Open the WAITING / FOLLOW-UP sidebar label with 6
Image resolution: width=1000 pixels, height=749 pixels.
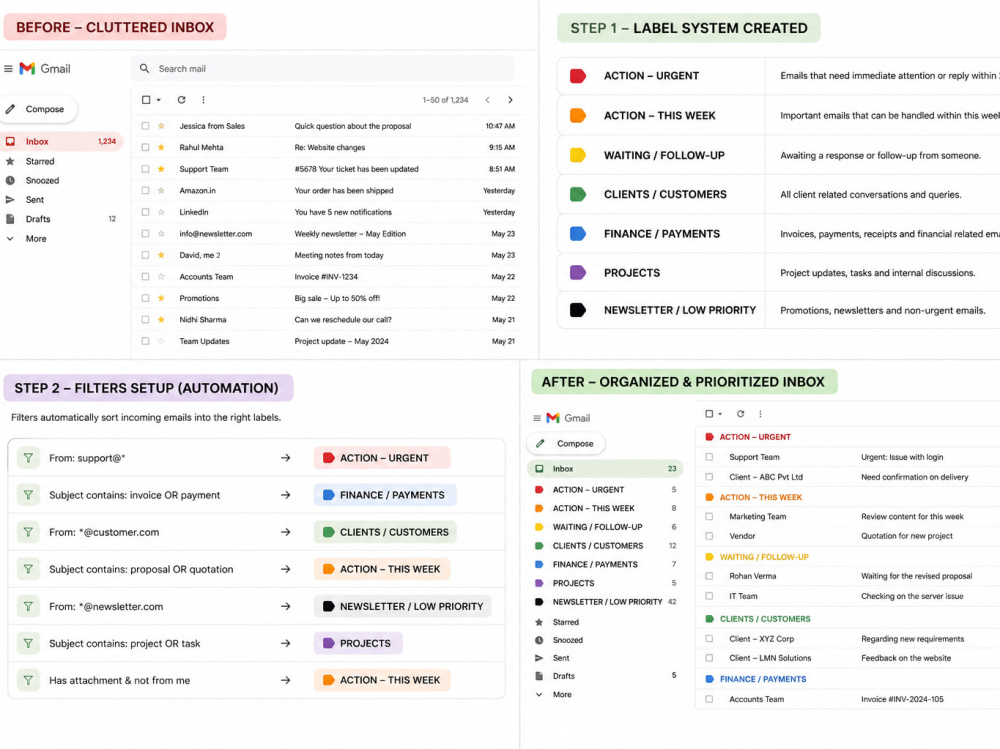(x=606, y=527)
